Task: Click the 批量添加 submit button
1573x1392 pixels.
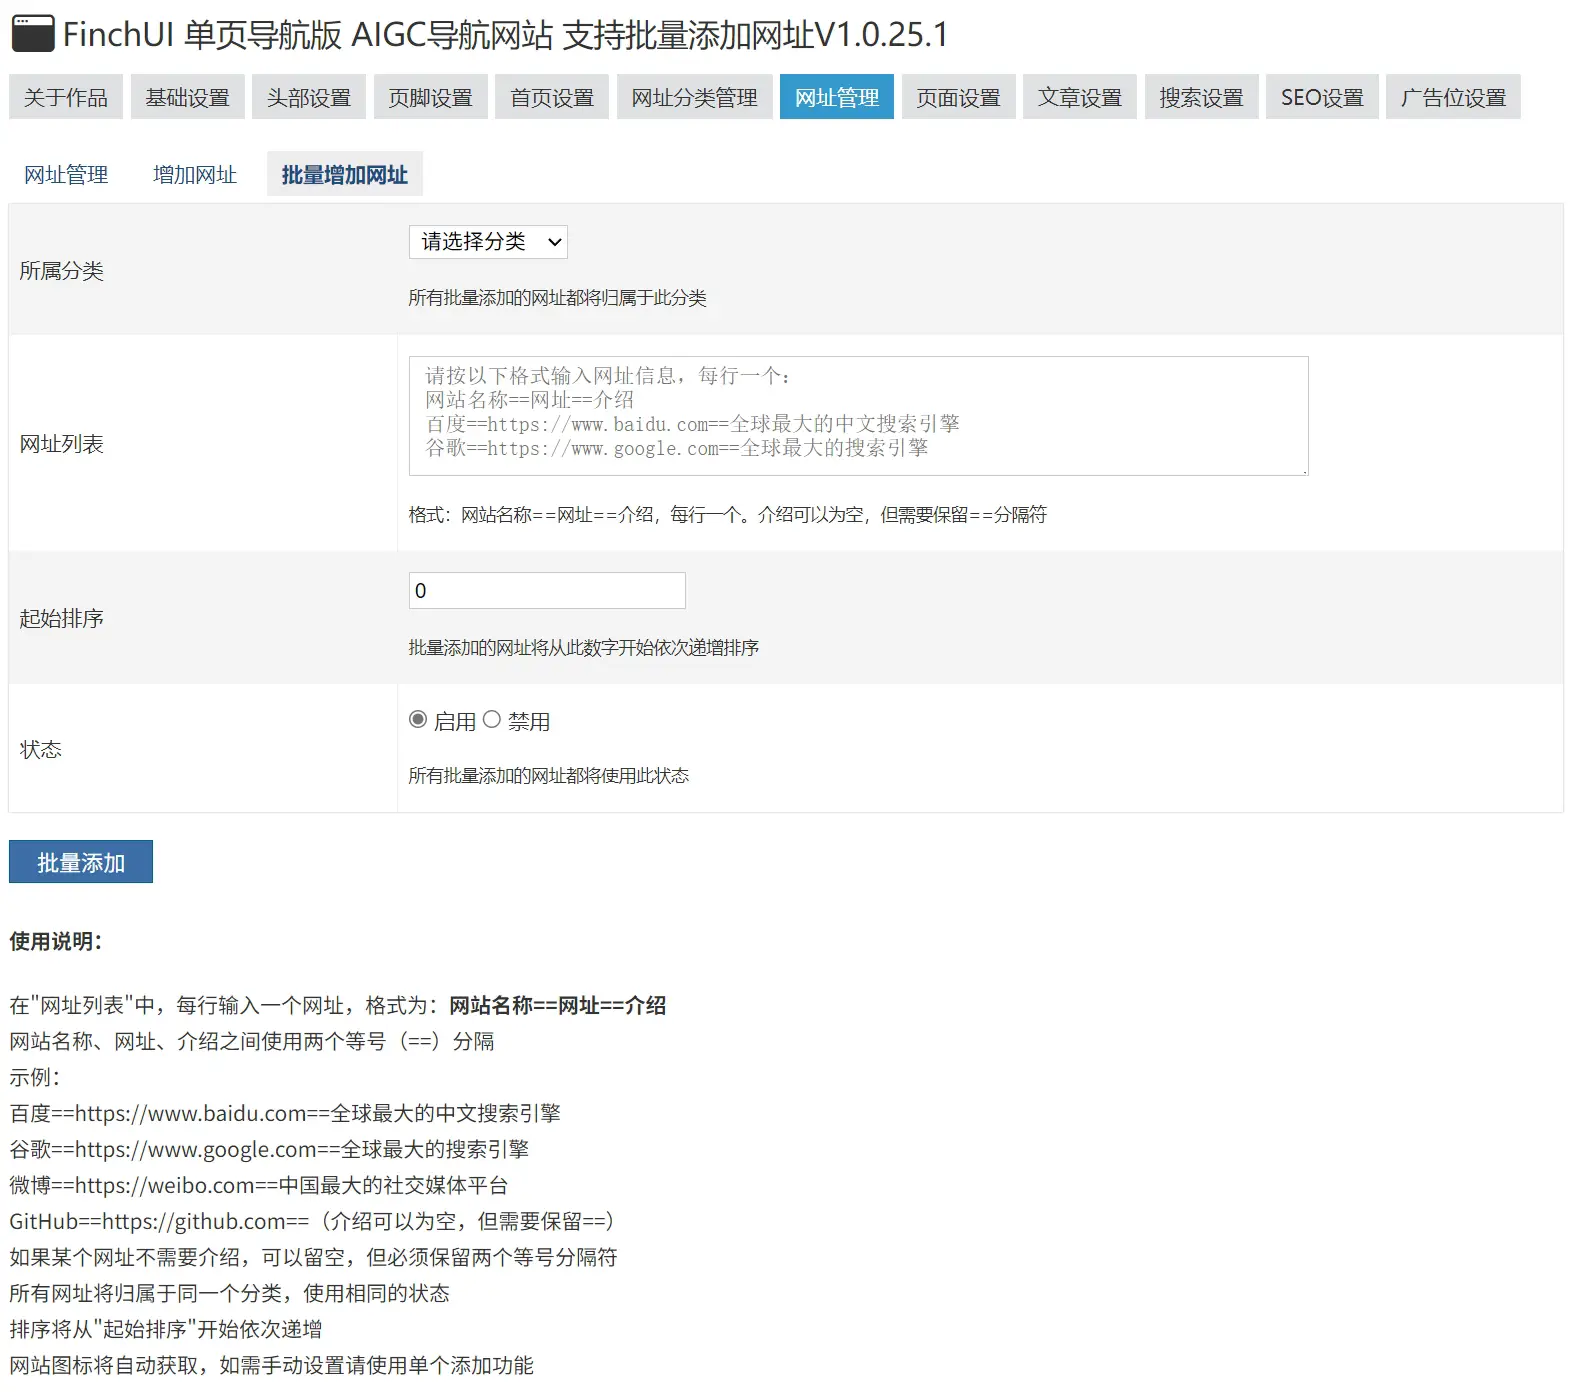Action: 81,862
